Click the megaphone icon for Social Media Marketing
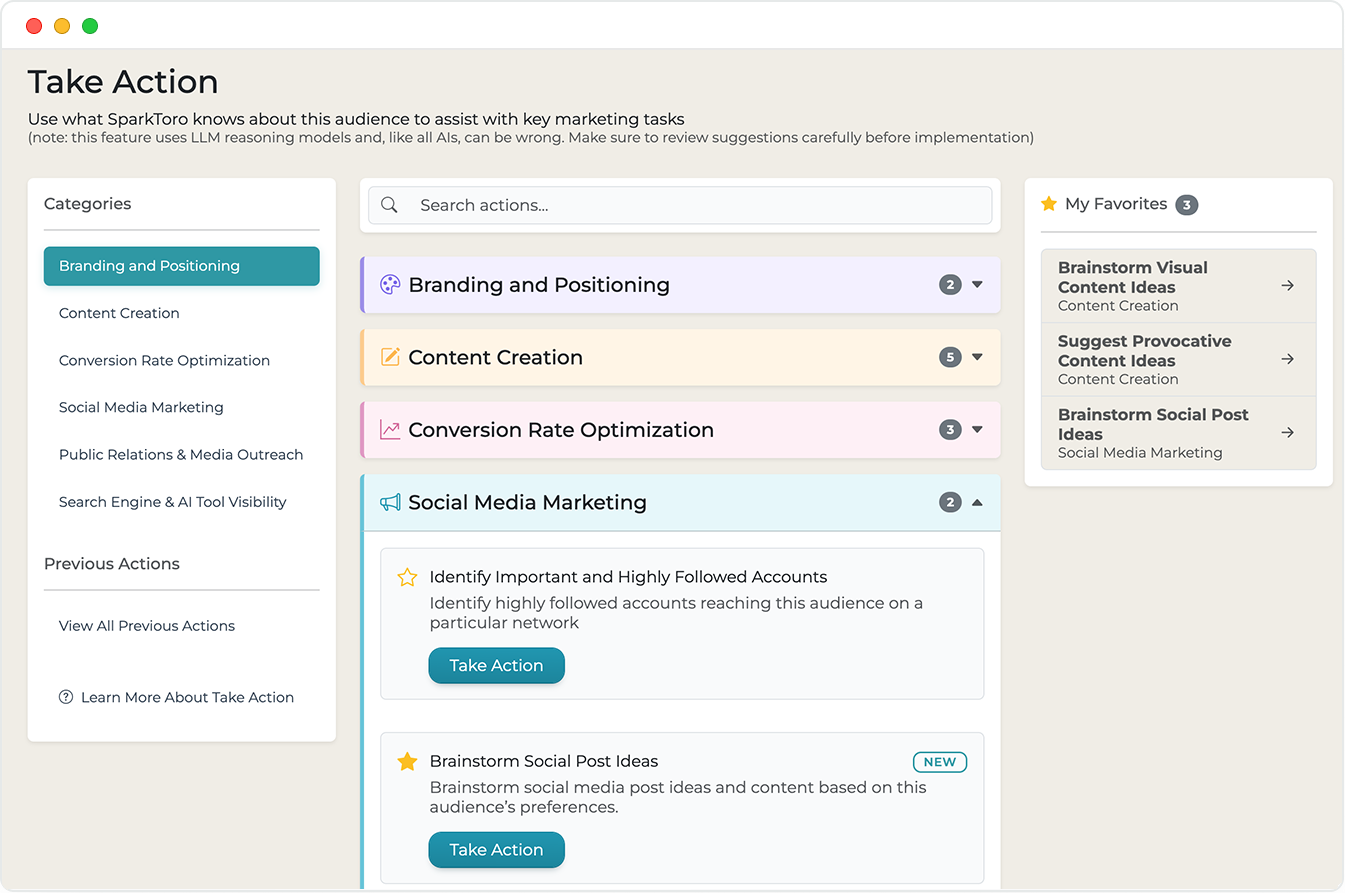 tap(390, 502)
